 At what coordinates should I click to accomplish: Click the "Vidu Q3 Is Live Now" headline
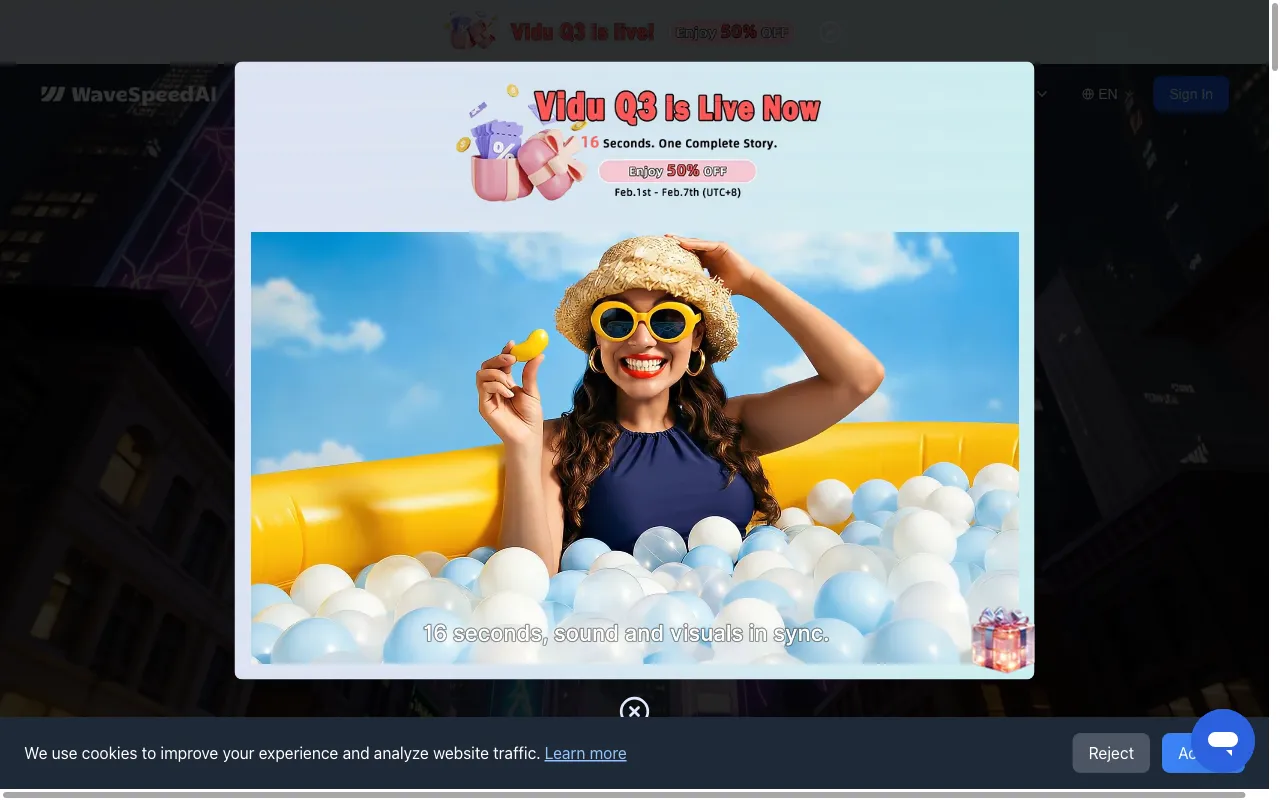click(x=677, y=107)
